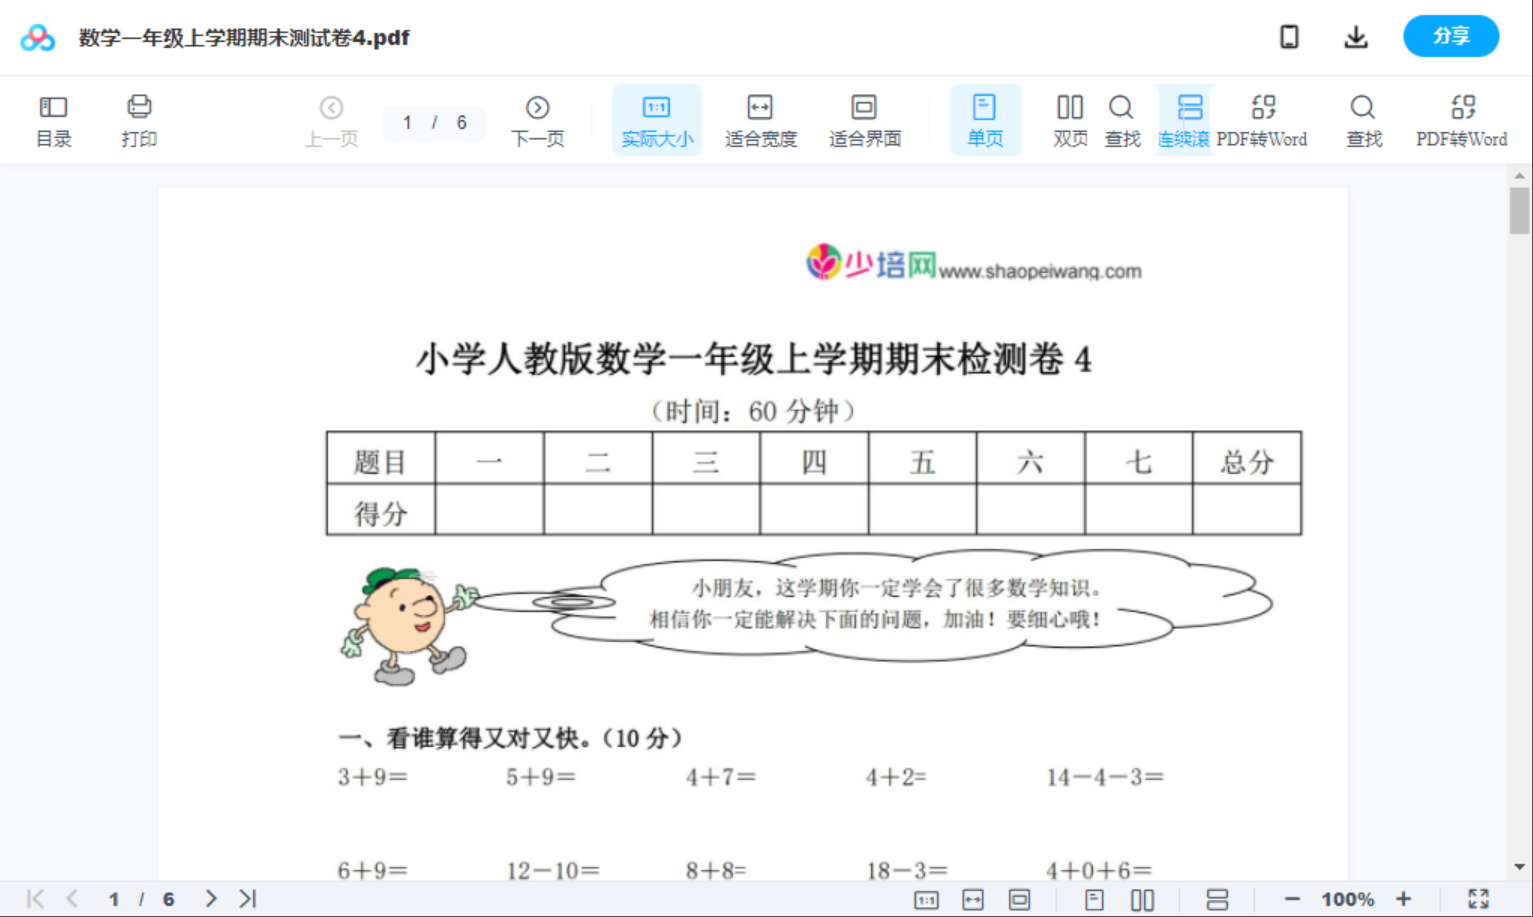Click 适合宽度 to fit page width
1533x917 pixels.
pyautogui.click(x=760, y=119)
